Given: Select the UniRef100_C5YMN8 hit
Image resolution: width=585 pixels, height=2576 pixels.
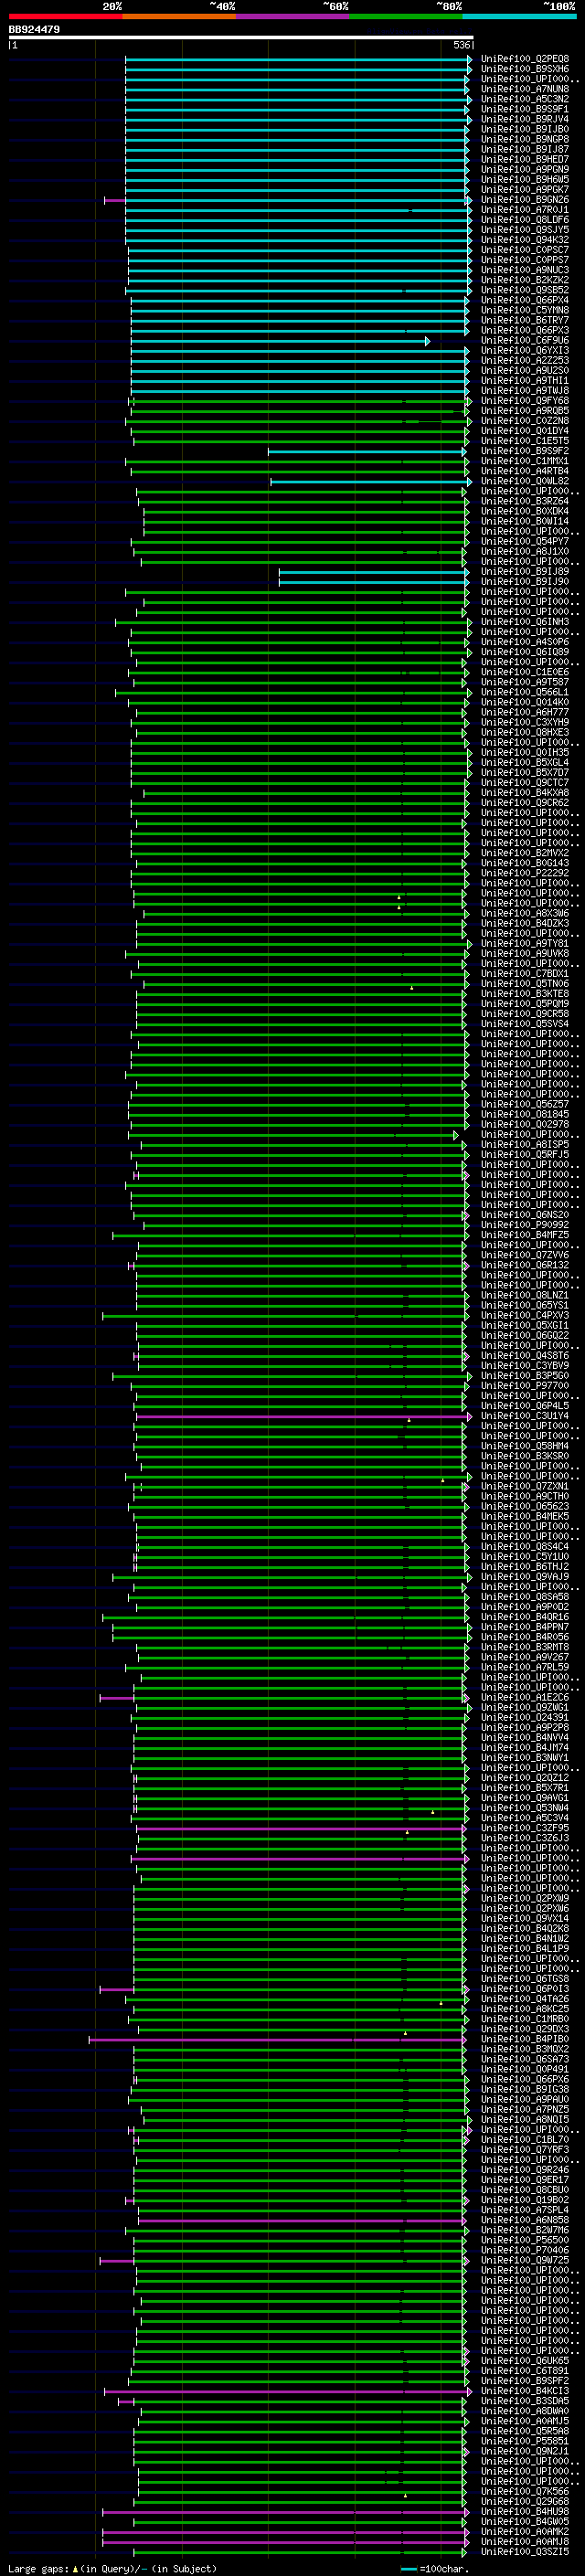Looking at the screenshot, I should pyautogui.click(x=524, y=310).
